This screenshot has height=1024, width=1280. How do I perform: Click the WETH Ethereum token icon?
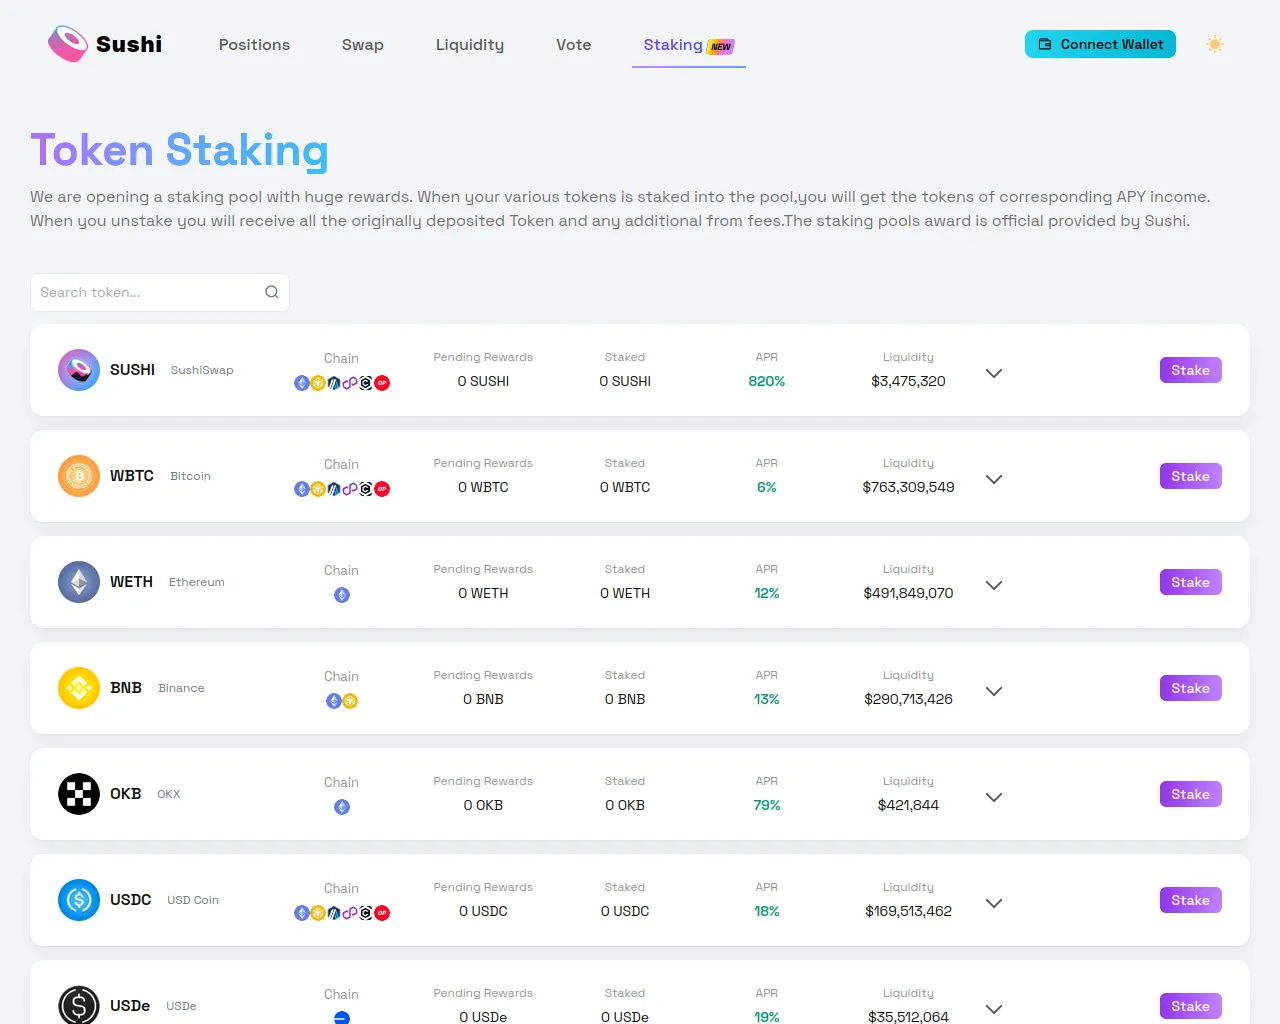[x=79, y=582]
